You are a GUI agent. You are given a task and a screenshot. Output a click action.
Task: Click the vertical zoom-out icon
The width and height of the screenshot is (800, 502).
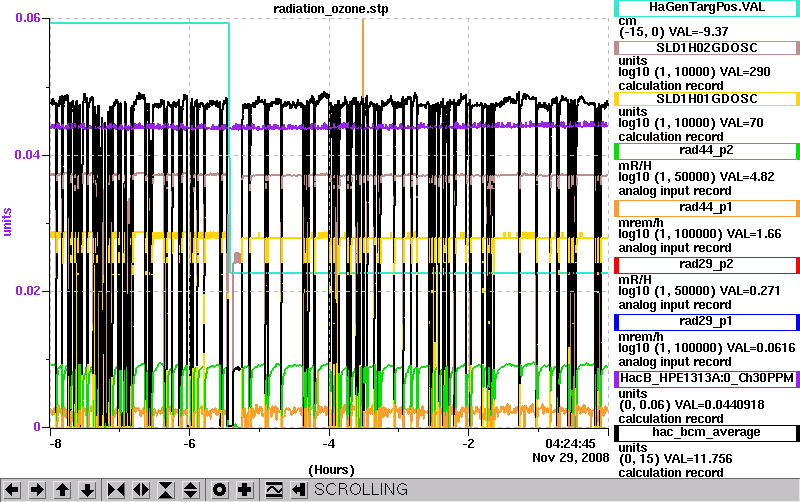[191, 490]
